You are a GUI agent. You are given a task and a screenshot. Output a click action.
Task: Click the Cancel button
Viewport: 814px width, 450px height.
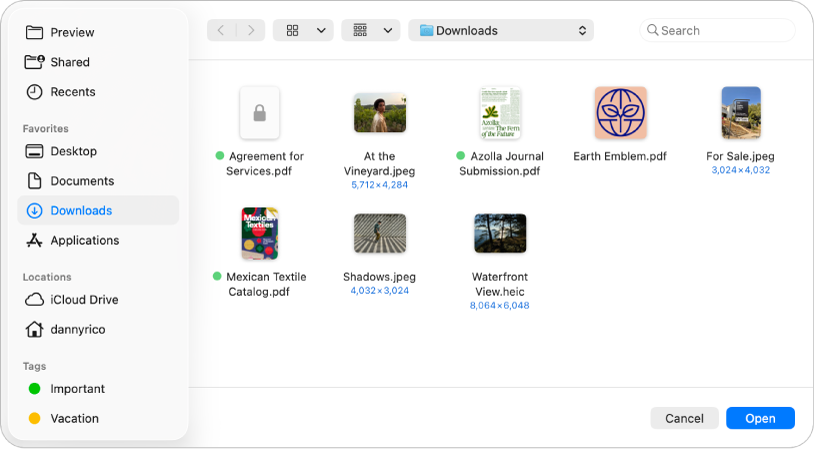[x=684, y=418]
